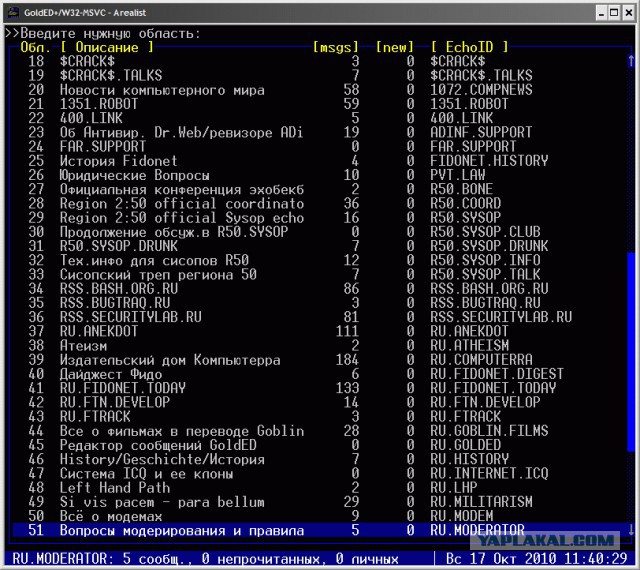The image size is (640, 570).
Task: Click the Описание column header
Action: coord(107,47)
